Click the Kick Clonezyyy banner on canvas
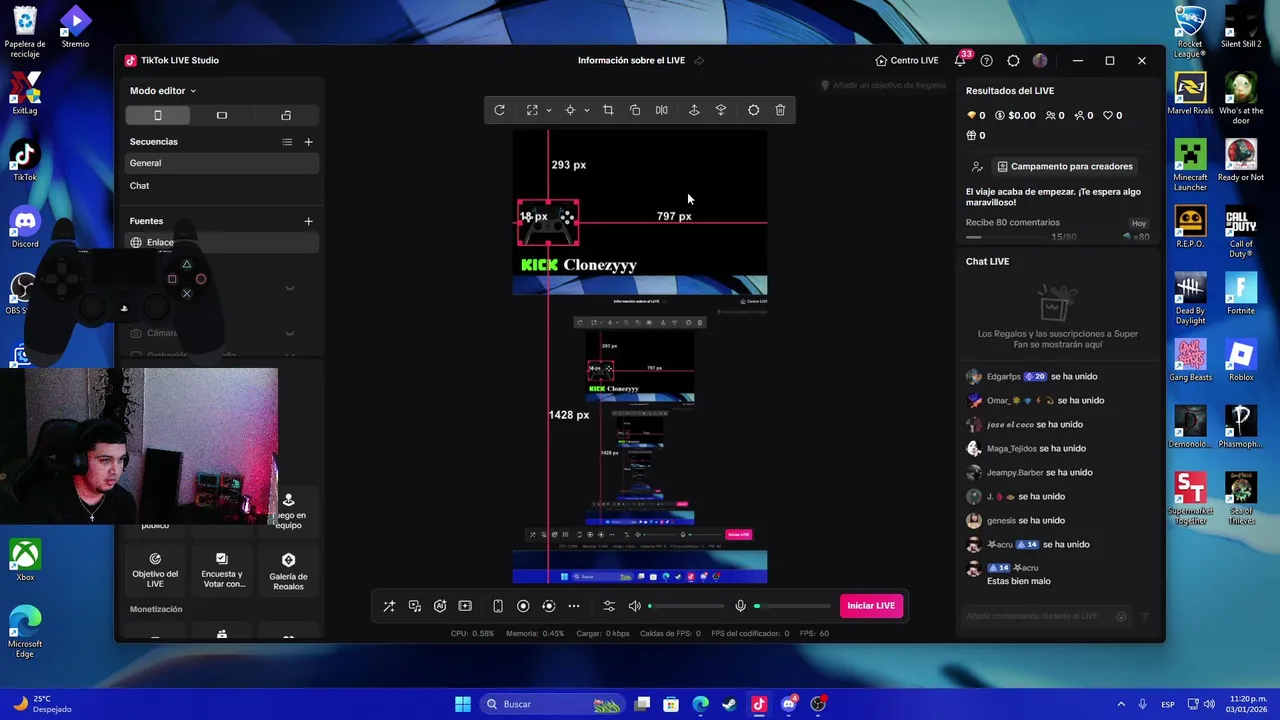 pyautogui.click(x=579, y=265)
